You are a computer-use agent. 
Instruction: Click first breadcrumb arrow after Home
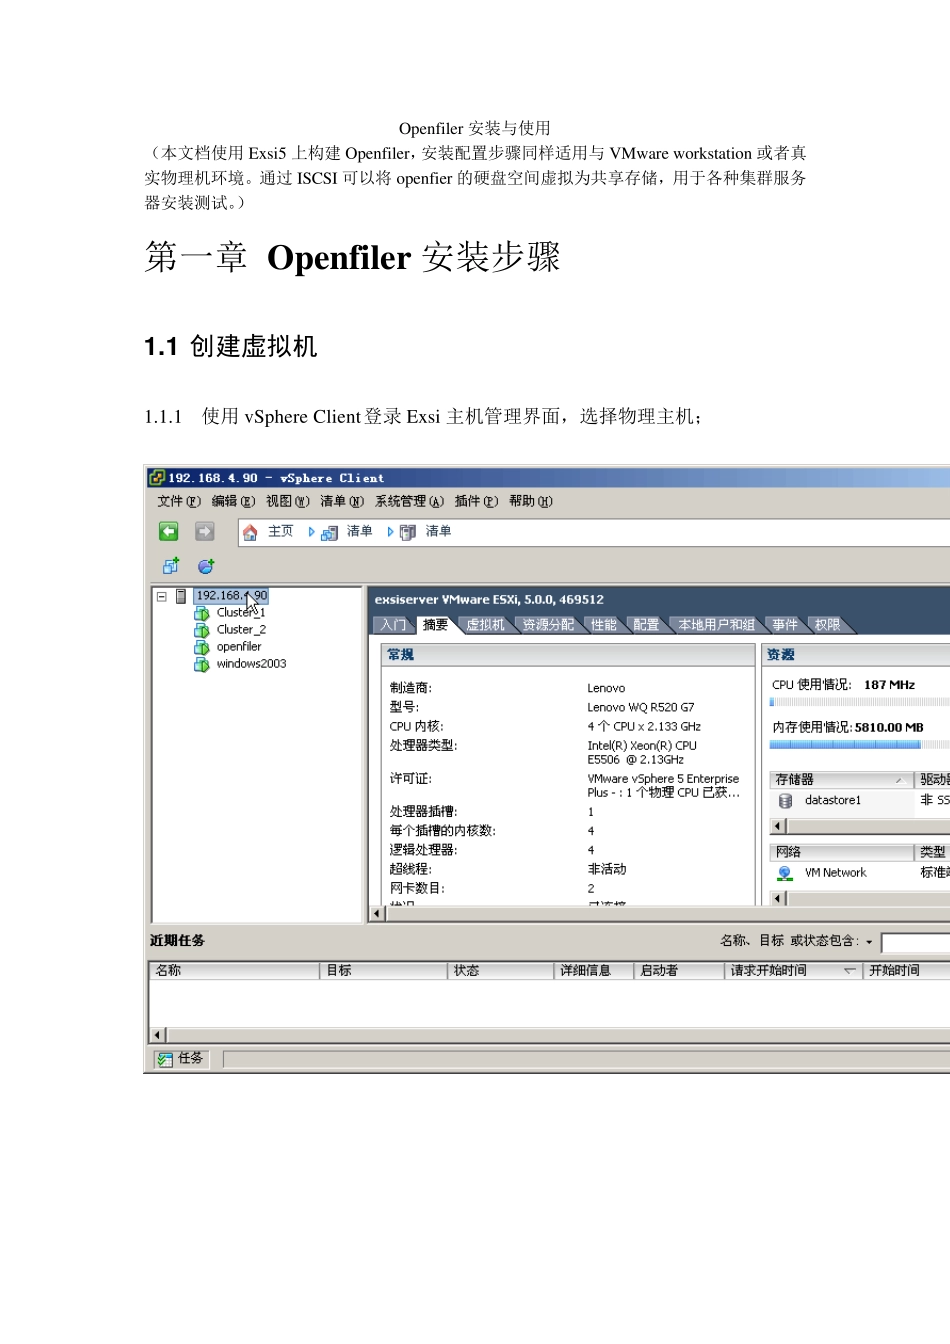coord(311,532)
